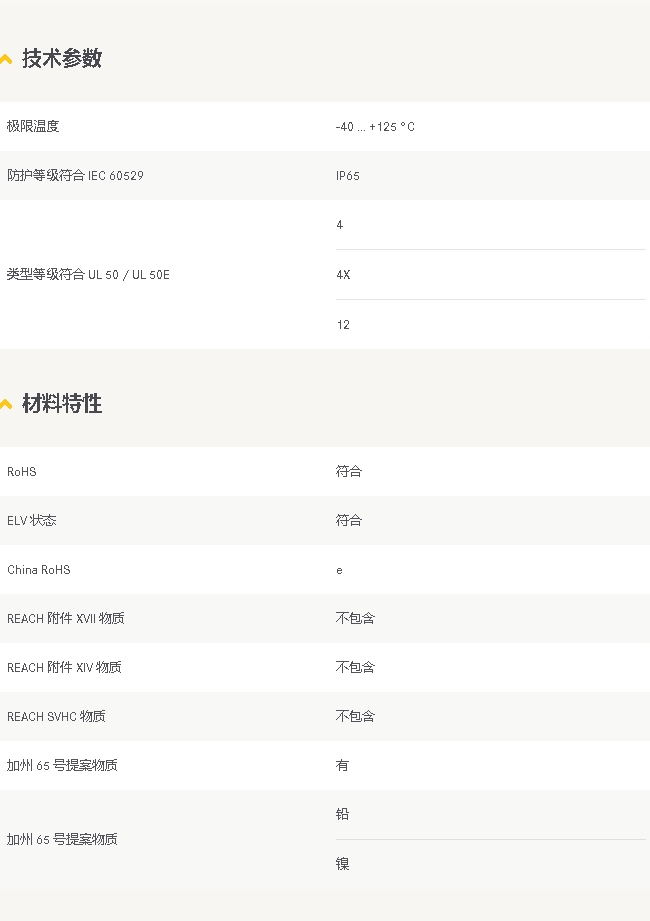Select REACH 附件 XVII 物质 label
This screenshot has height=921, width=650.
pos(66,619)
